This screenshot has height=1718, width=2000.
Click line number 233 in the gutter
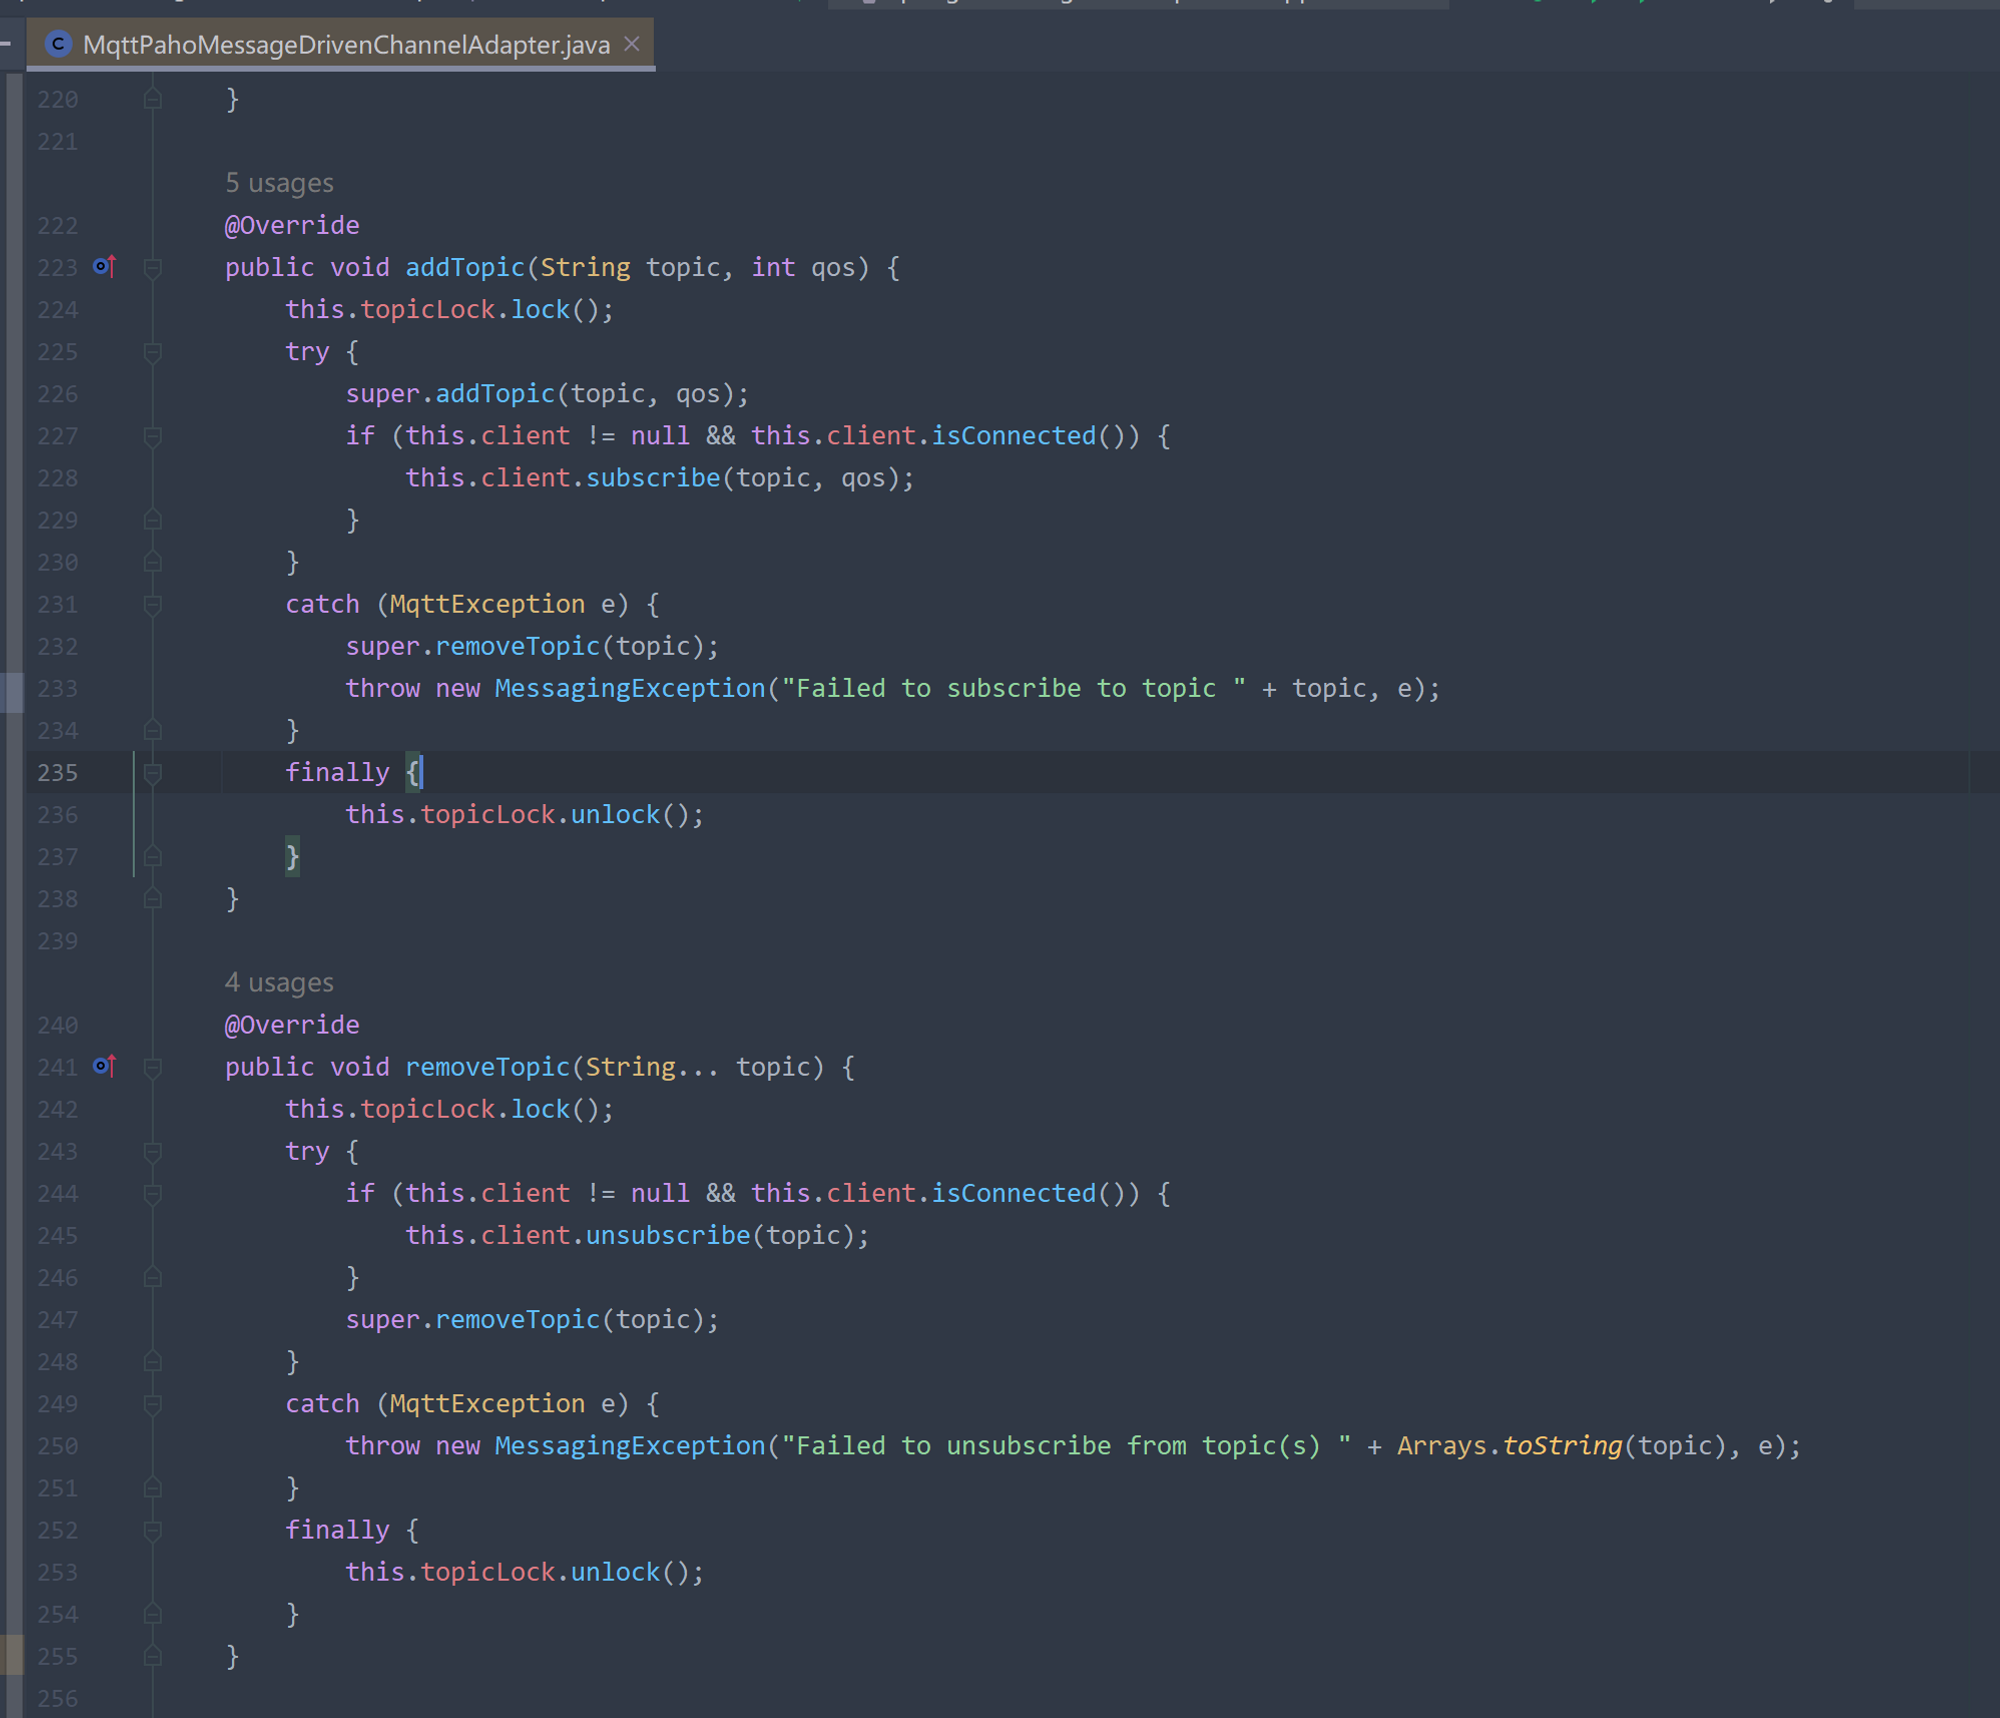point(57,689)
